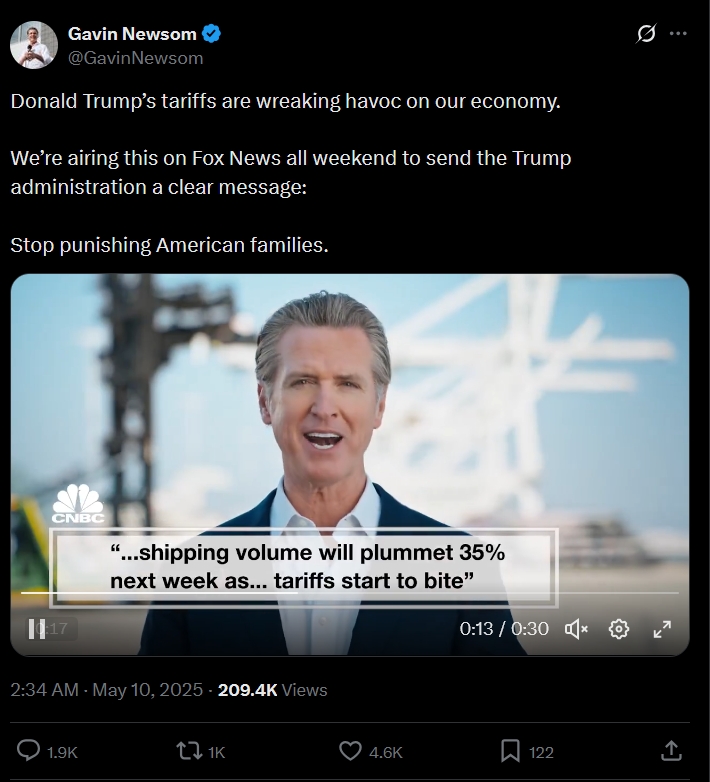Expand the video to fullscreen
The width and height of the screenshot is (710, 782).
(x=662, y=629)
